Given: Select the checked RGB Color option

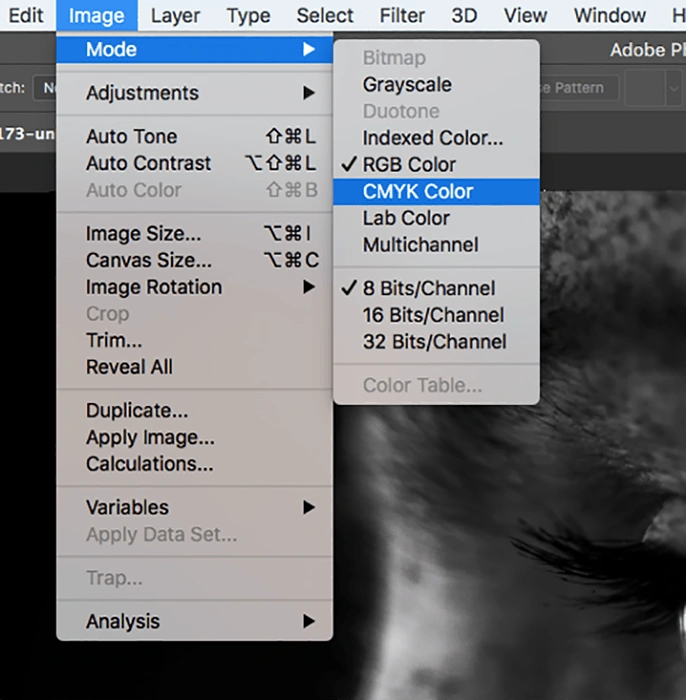Looking at the screenshot, I should [x=409, y=165].
